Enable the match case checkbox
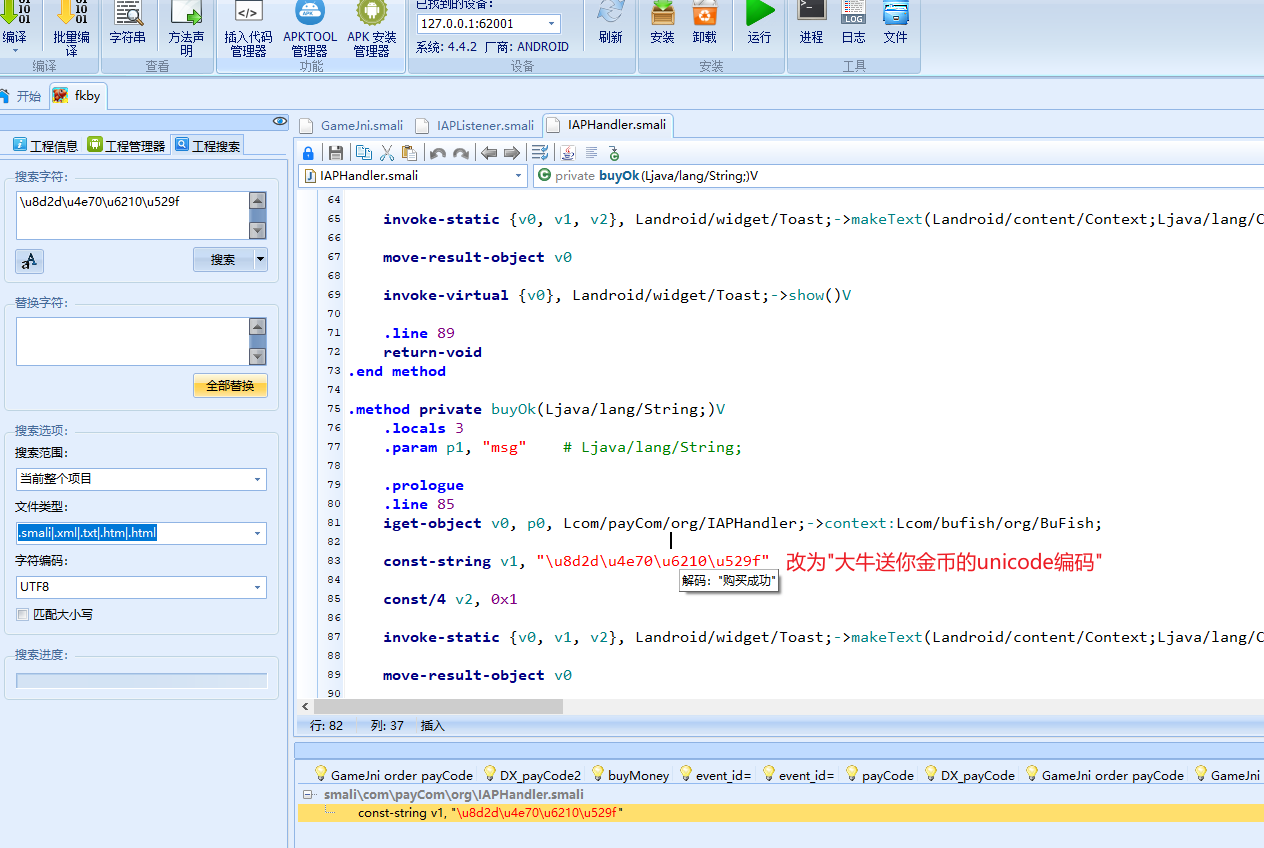The width and height of the screenshot is (1264, 848). point(23,615)
